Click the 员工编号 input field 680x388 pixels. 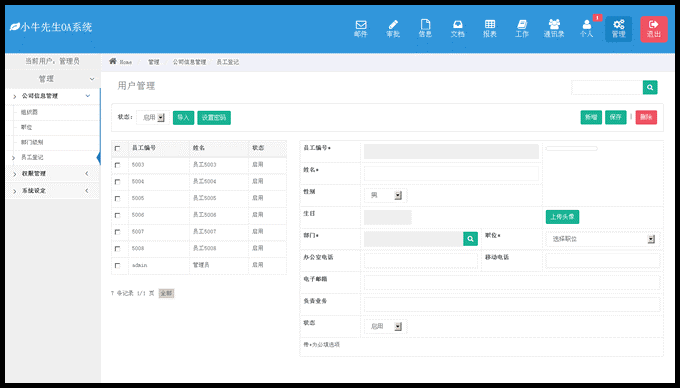451,152
